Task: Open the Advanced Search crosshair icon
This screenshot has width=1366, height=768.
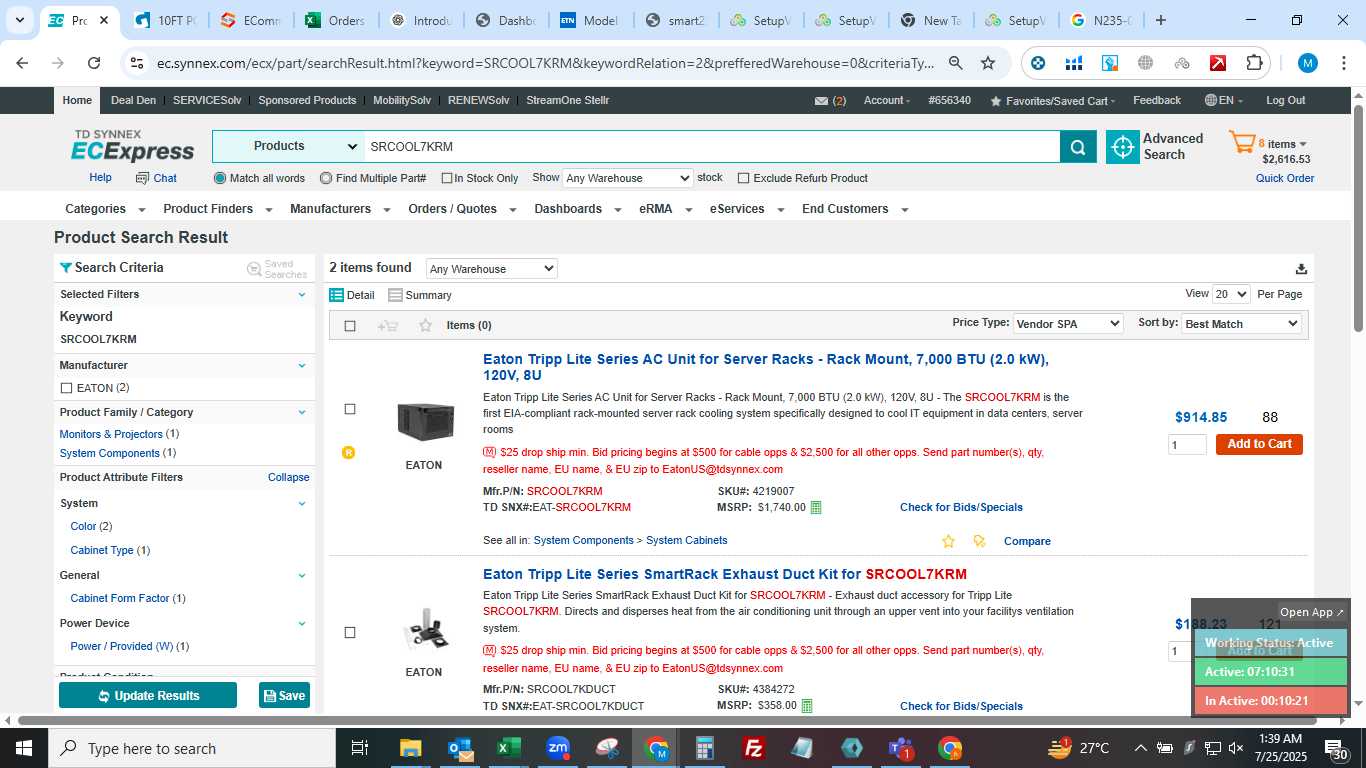Action: point(1122,147)
